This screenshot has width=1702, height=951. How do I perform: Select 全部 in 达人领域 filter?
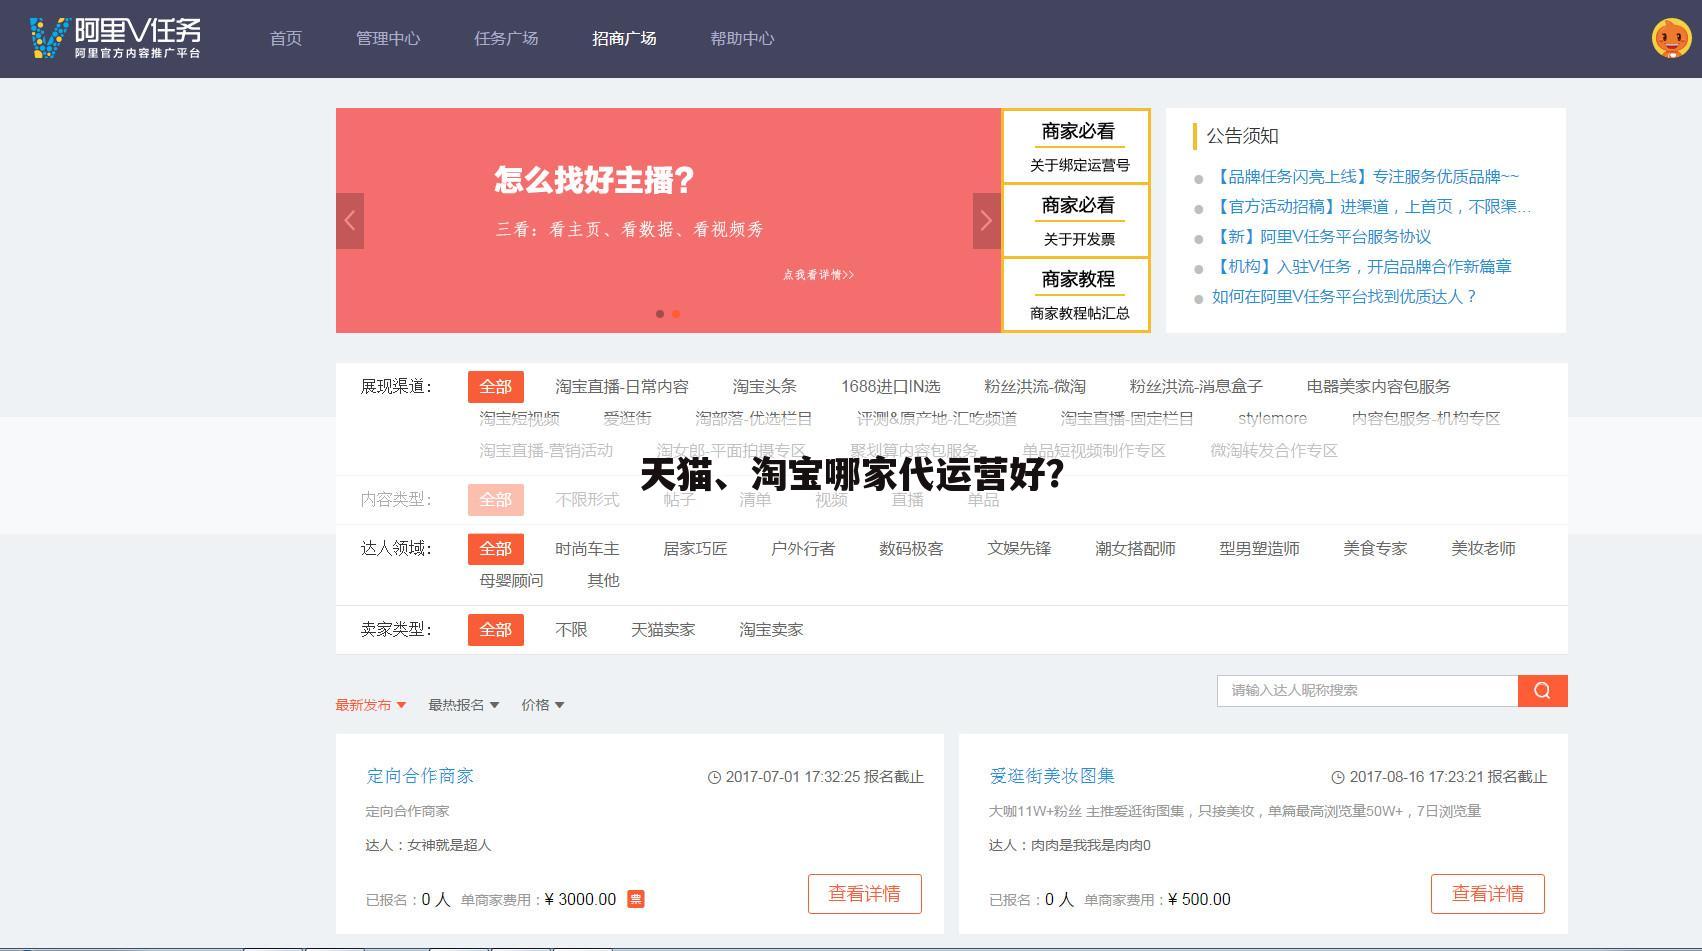495,549
